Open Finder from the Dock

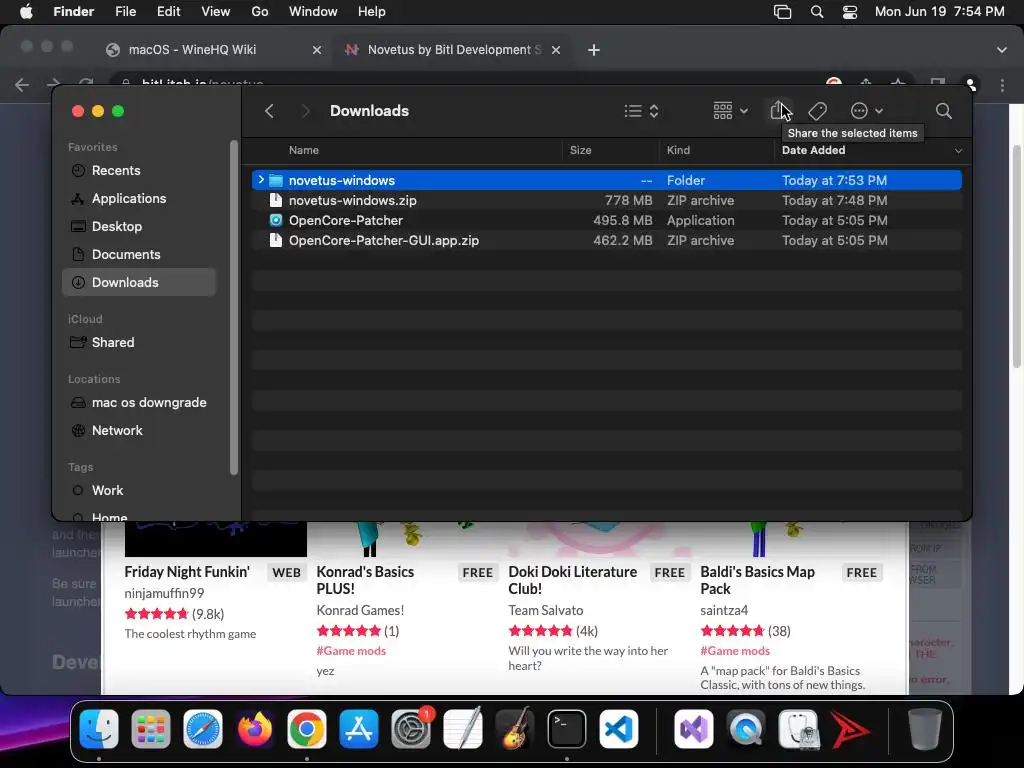click(99, 729)
